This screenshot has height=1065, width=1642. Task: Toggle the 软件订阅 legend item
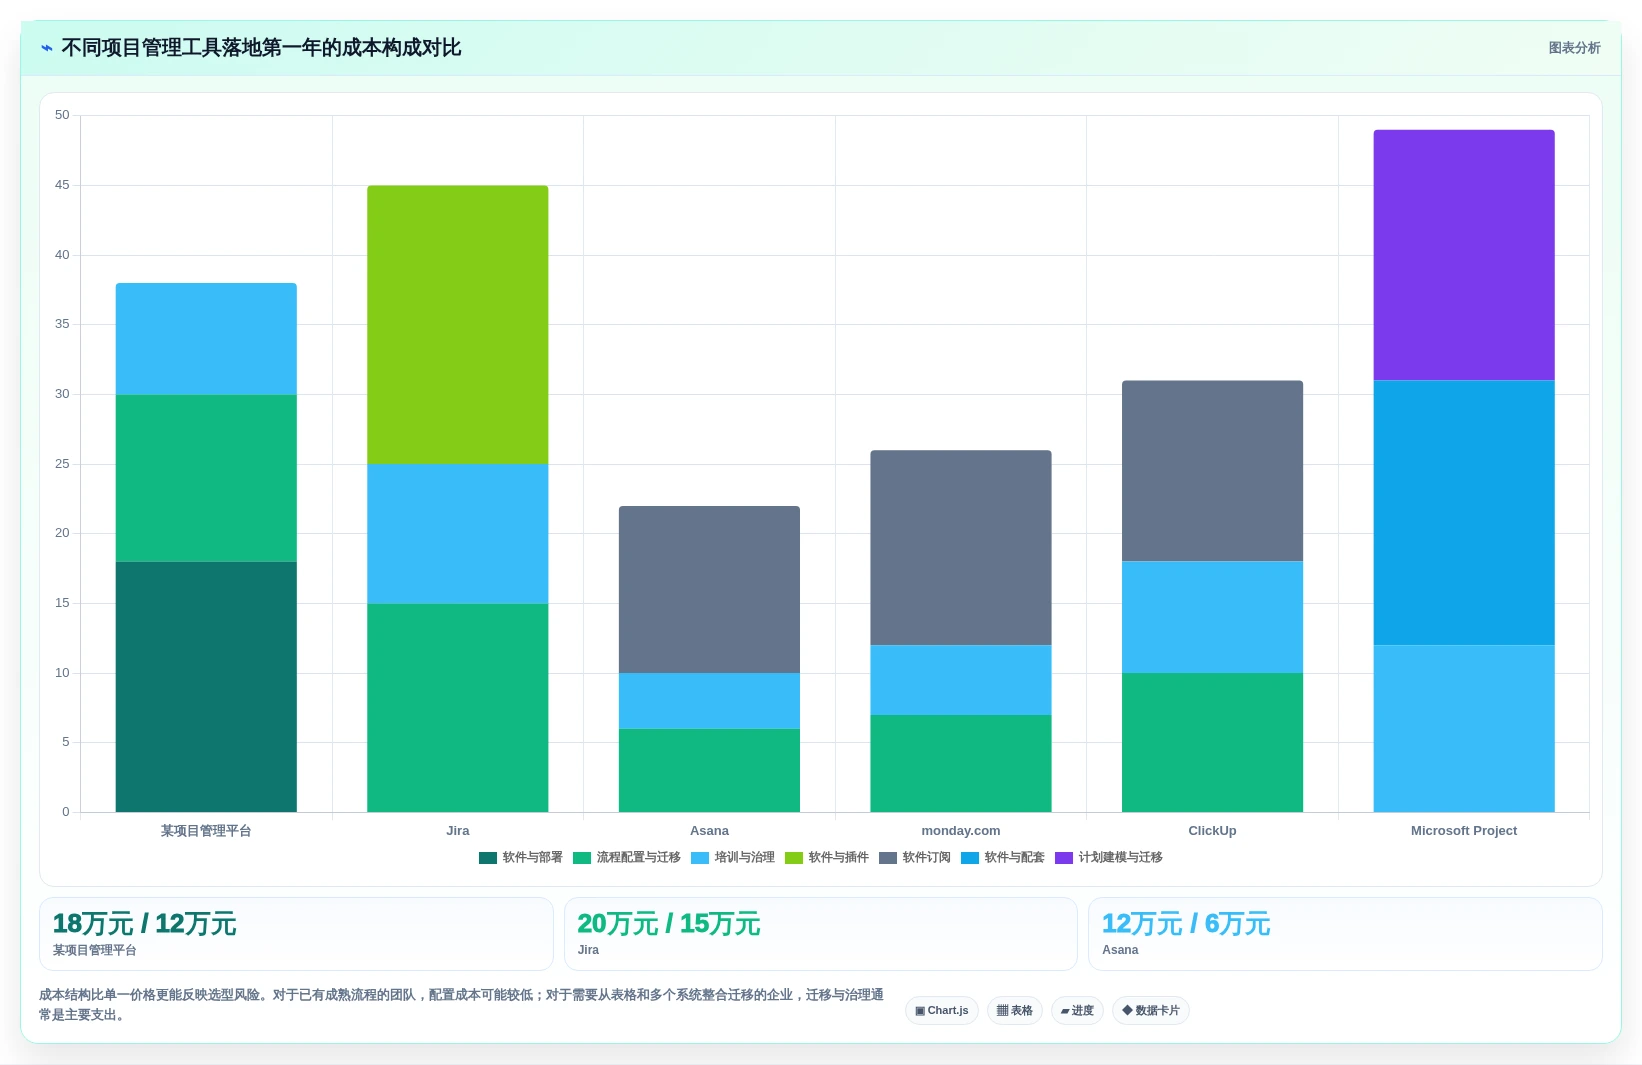pyautogui.click(x=915, y=858)
